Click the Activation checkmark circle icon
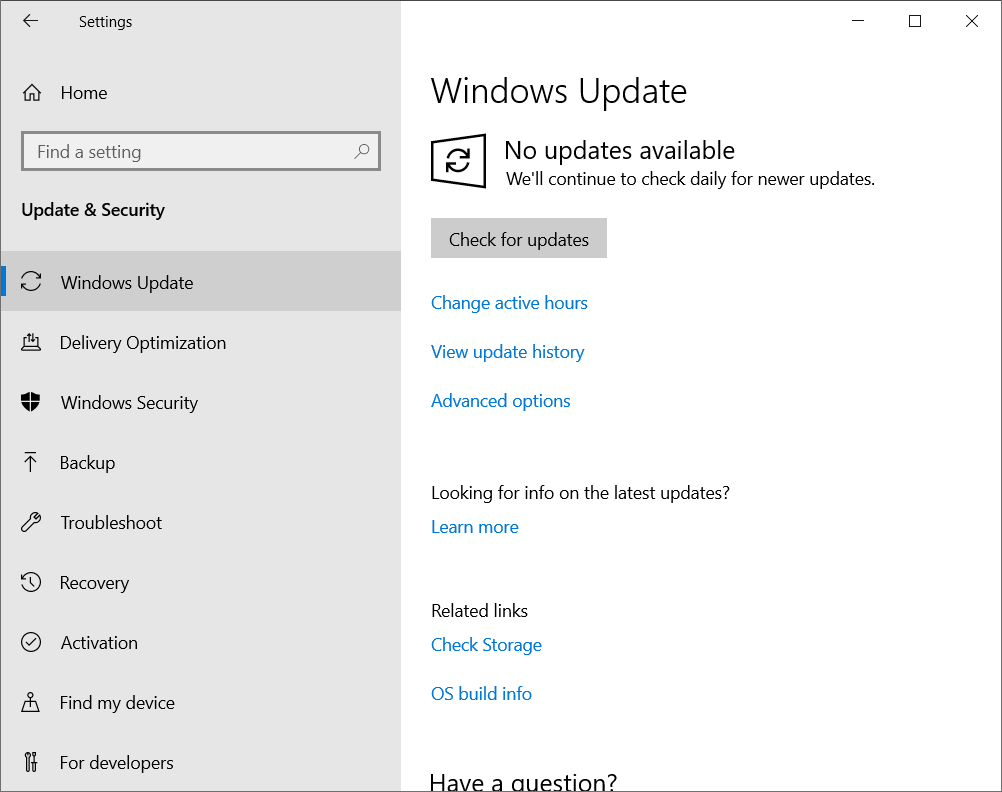The width and height of the screenshot is (1002, 792). 31,642
